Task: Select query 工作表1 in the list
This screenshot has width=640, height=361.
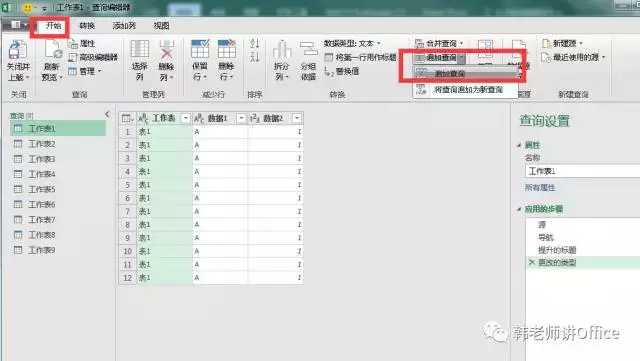Action: 58,129
